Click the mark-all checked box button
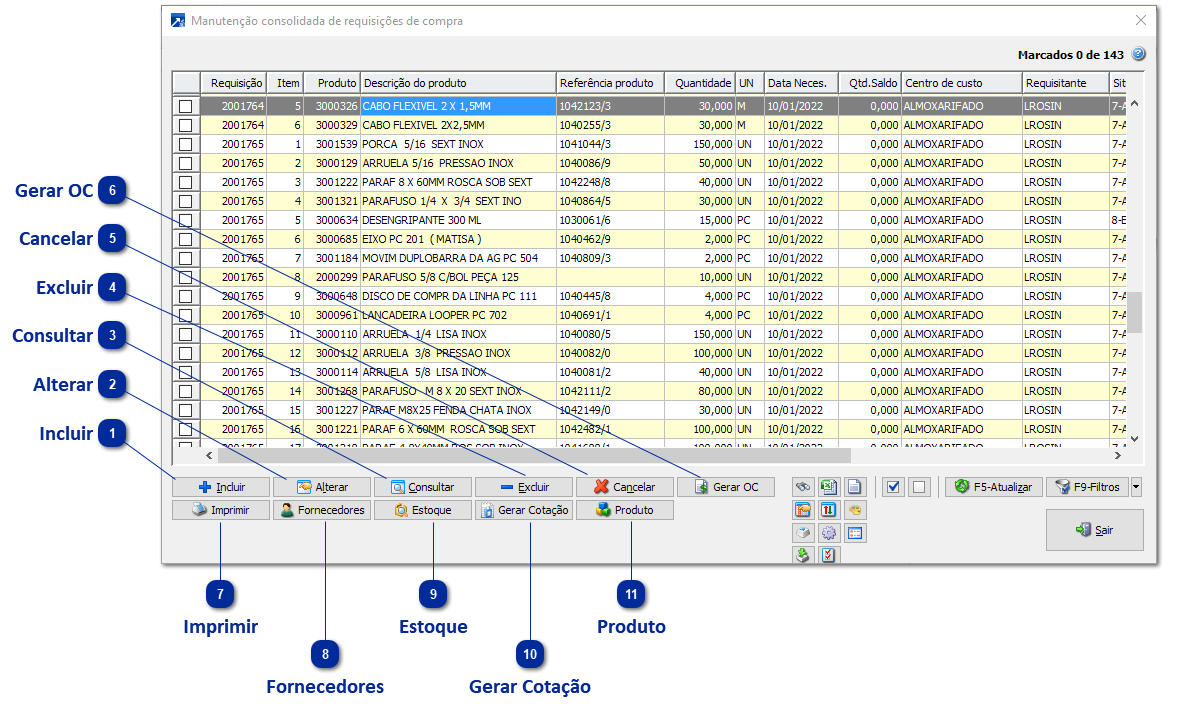 tap(894, 487)
